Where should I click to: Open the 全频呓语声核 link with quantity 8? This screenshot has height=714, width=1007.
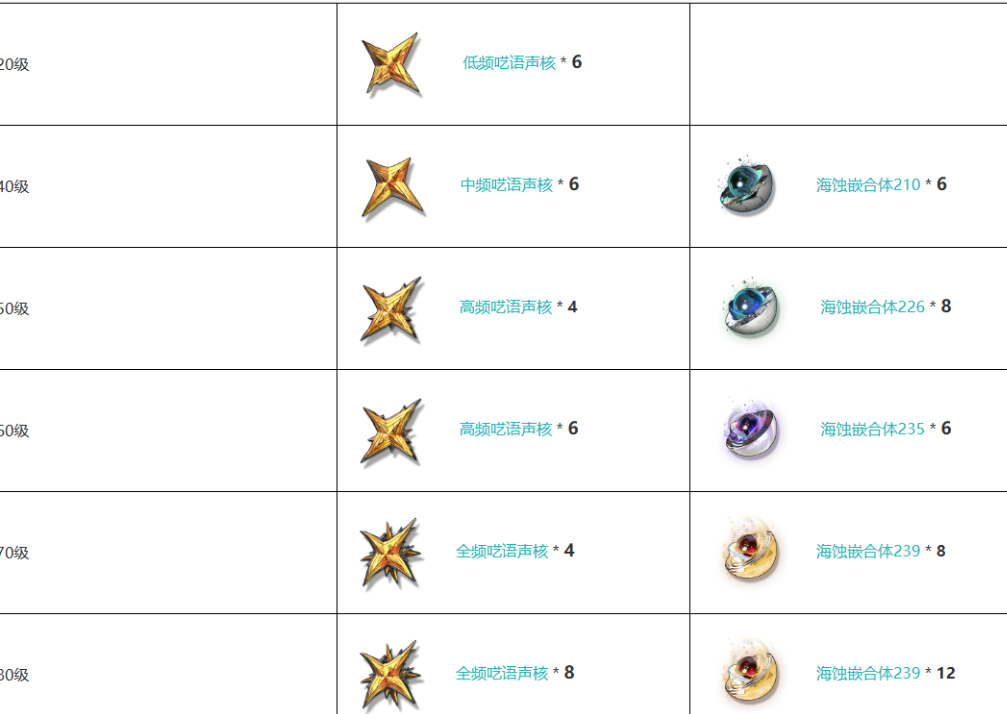tap(502, 673)
